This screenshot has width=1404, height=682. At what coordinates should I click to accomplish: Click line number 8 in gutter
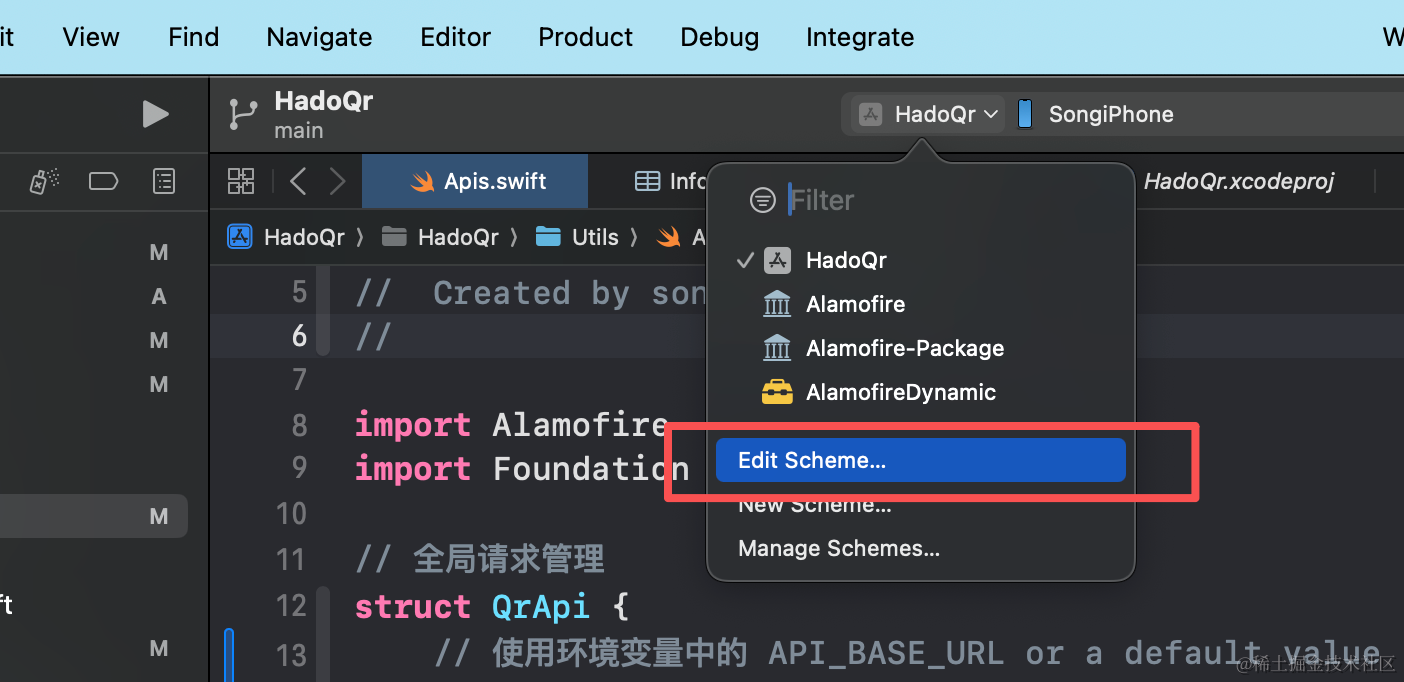pyautogui.click(x=299, y=425)
